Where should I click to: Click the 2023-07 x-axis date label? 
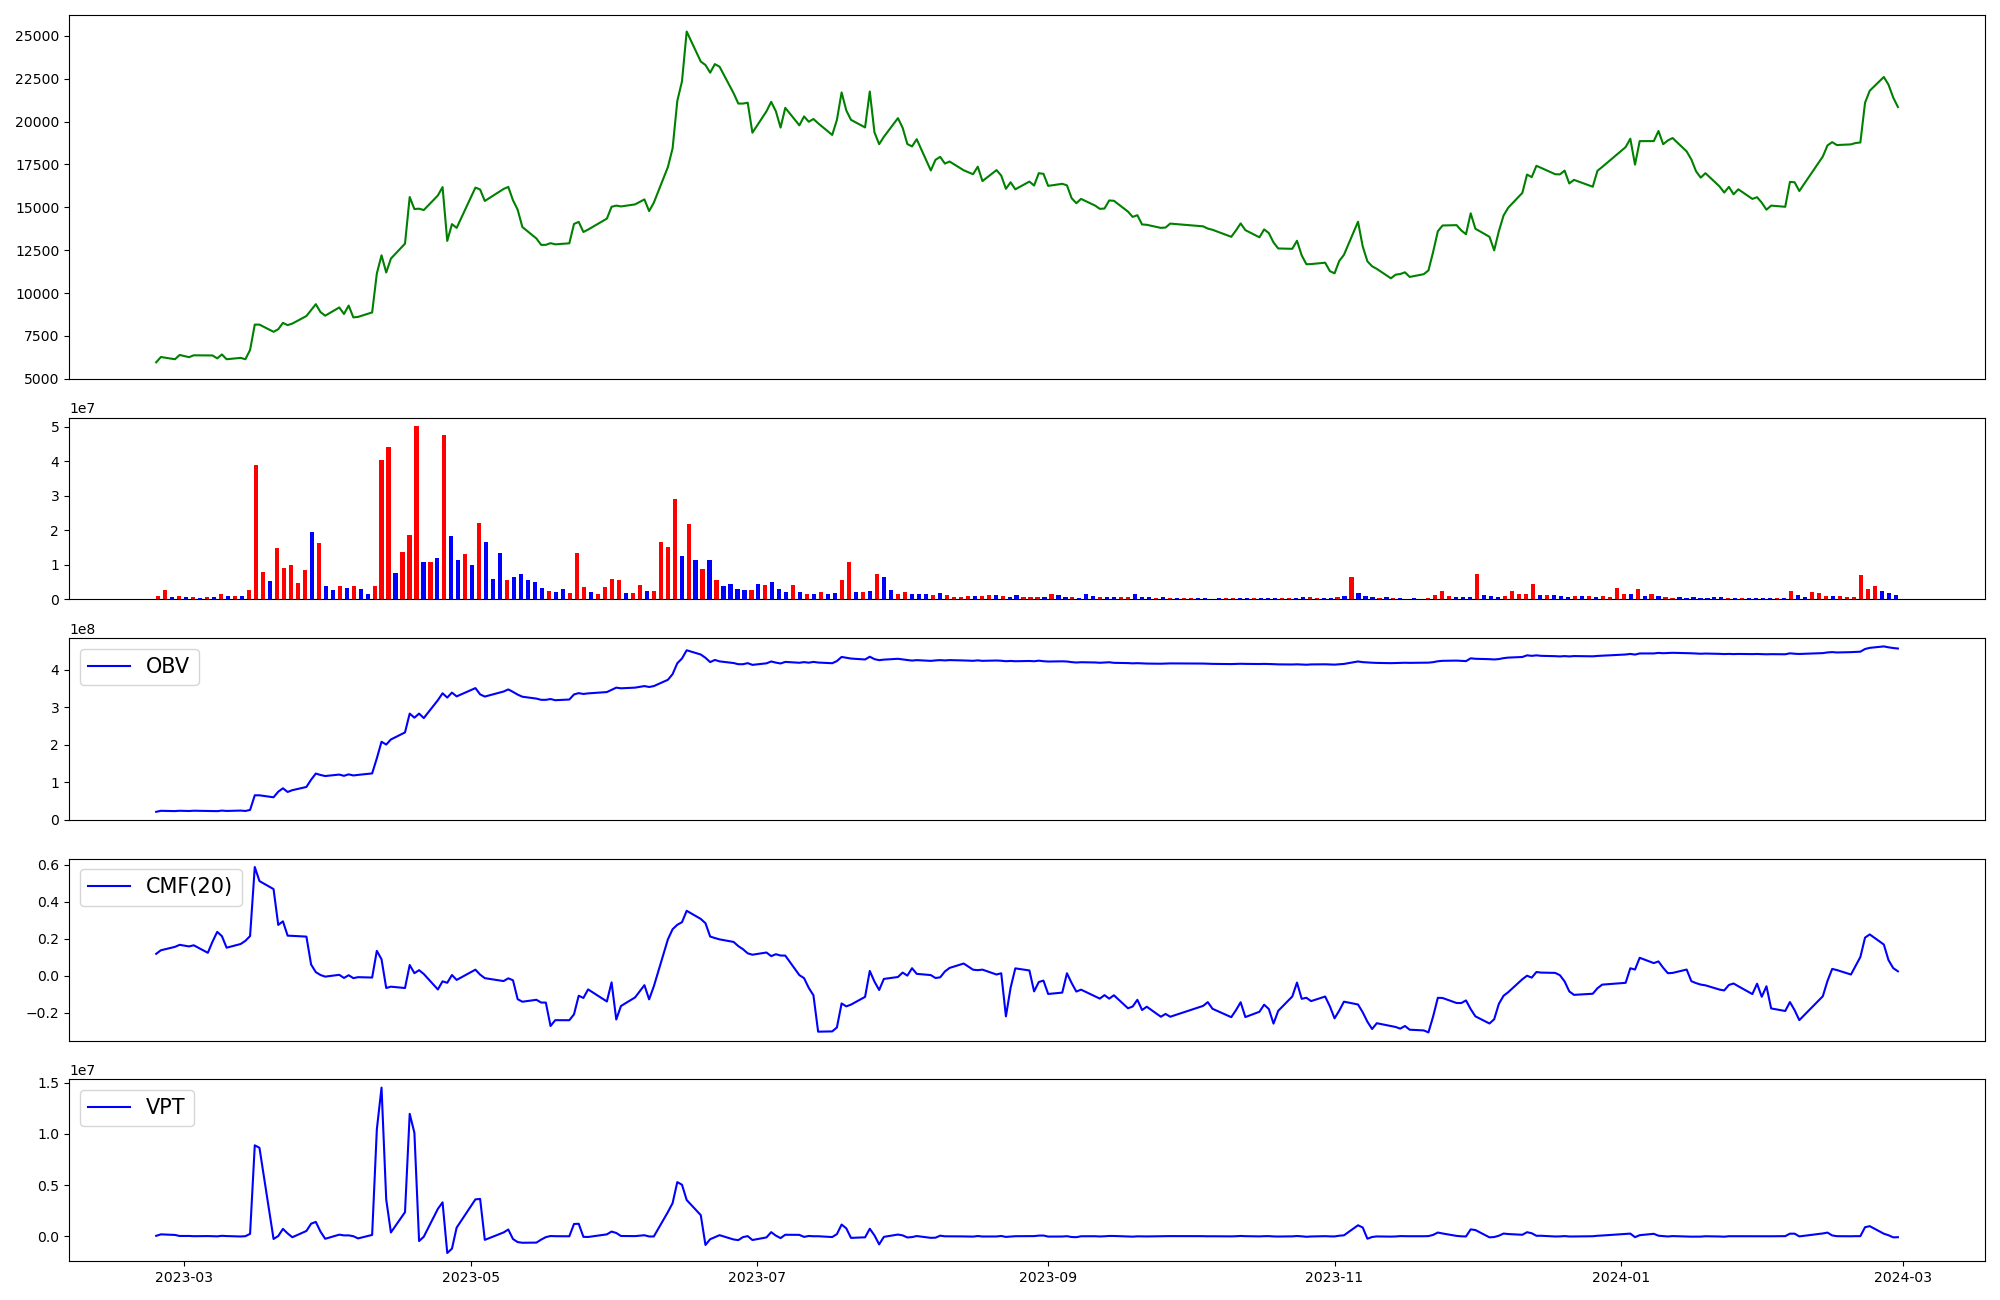[757, 1276]
